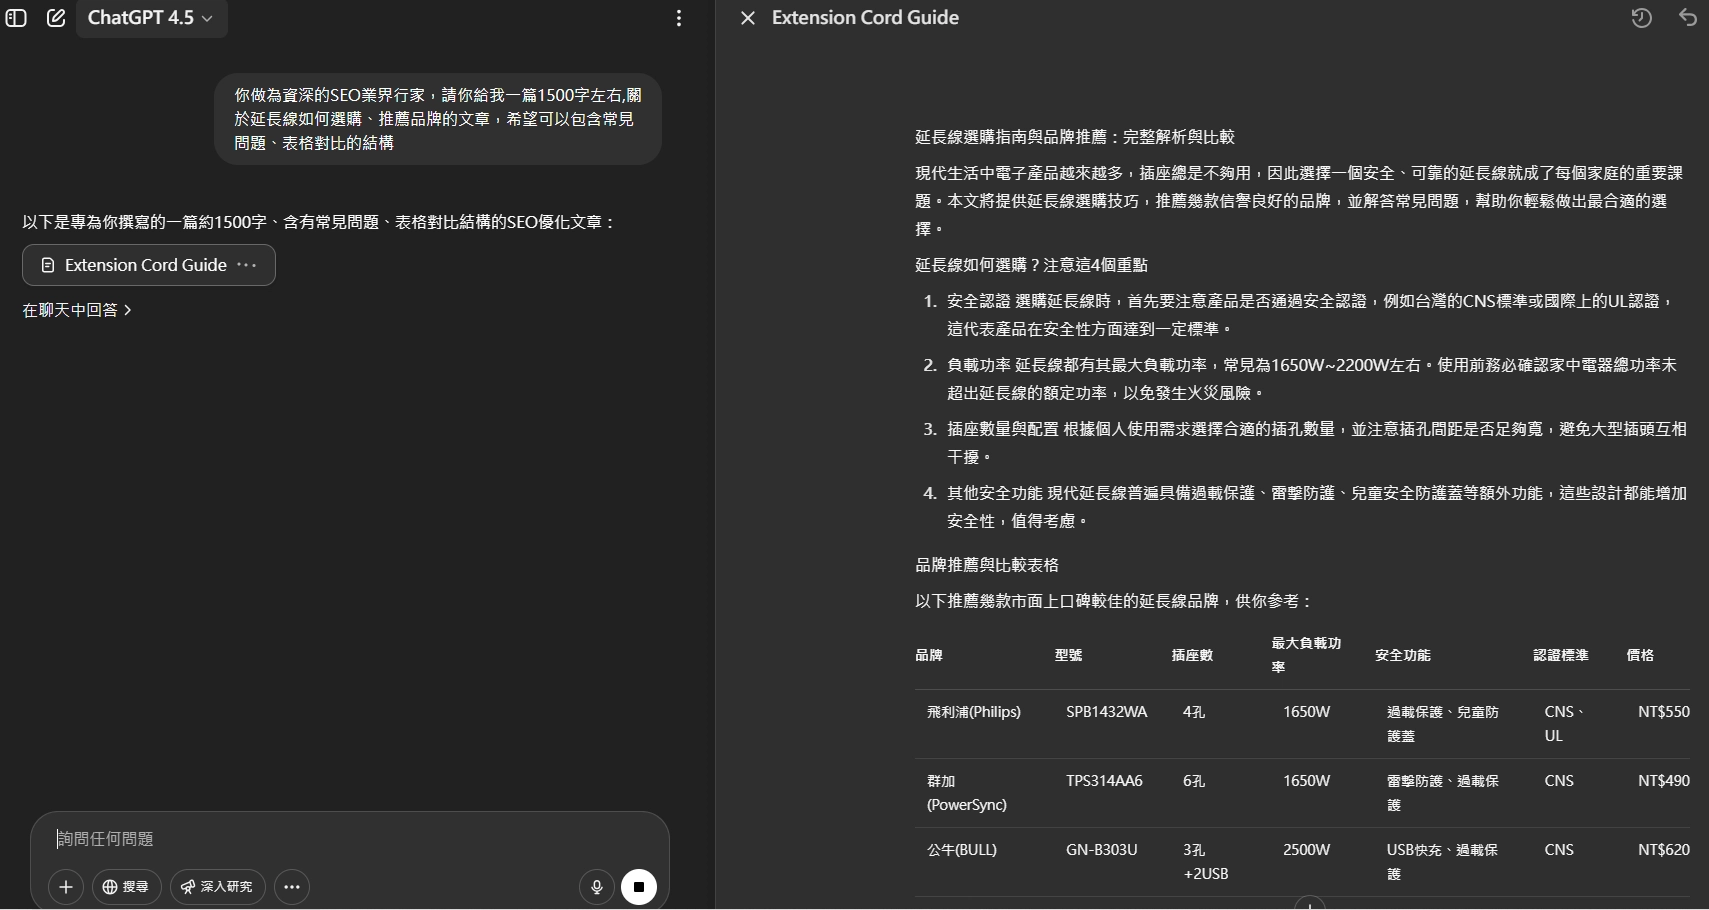Click the NT$620 price cell
Viewport: 1709px width, 910px height.
(1664, 850)
